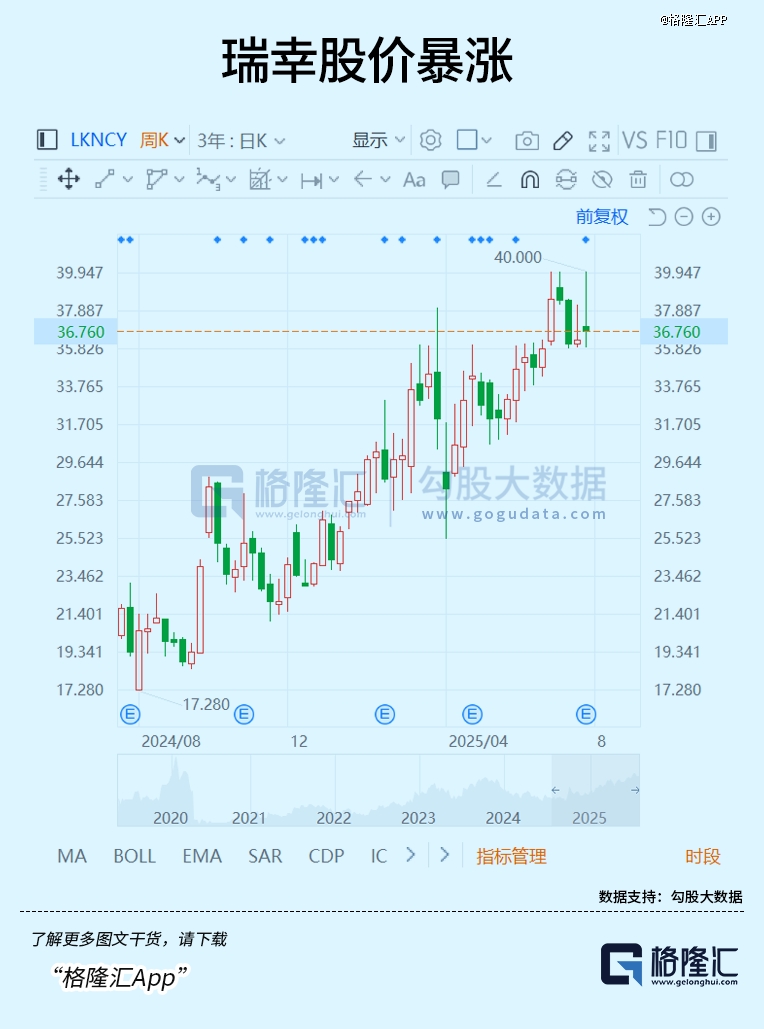The width and height of the screenshot is (764, 1029).
Task: Toggle the left sidebar panel
Action: 47,140
